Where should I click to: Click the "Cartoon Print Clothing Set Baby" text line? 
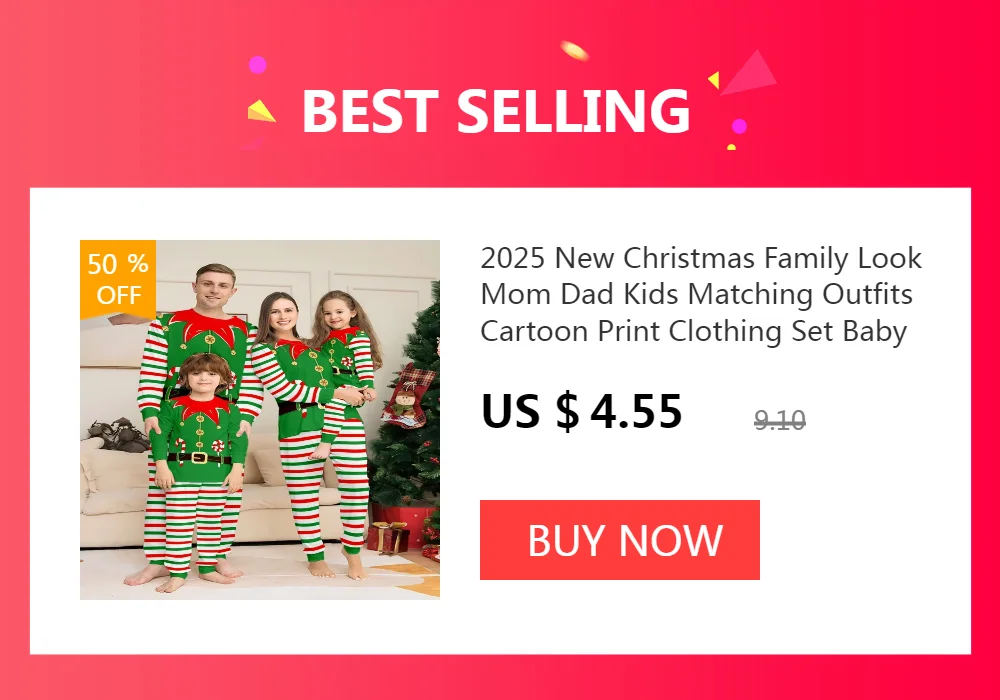[x=694, y=332]
